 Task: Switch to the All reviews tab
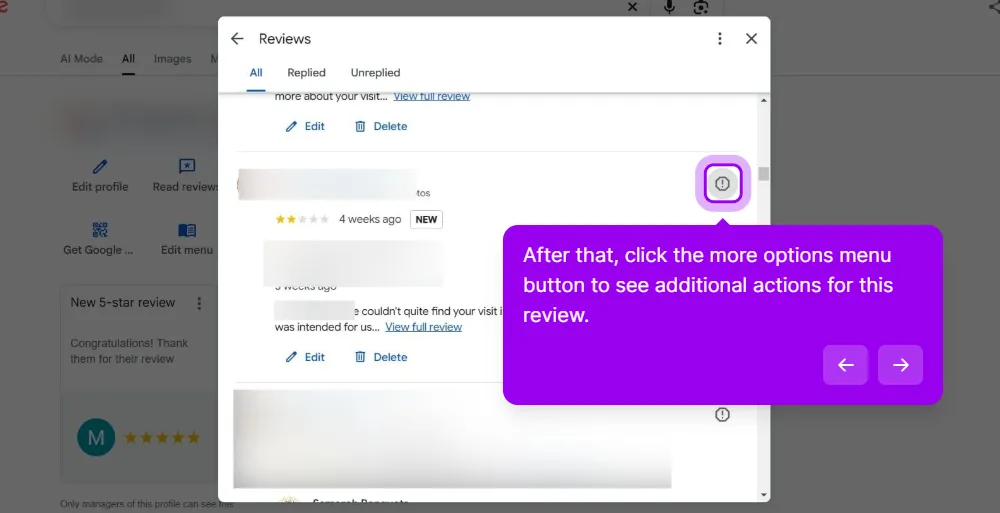(x=256, y=73)
